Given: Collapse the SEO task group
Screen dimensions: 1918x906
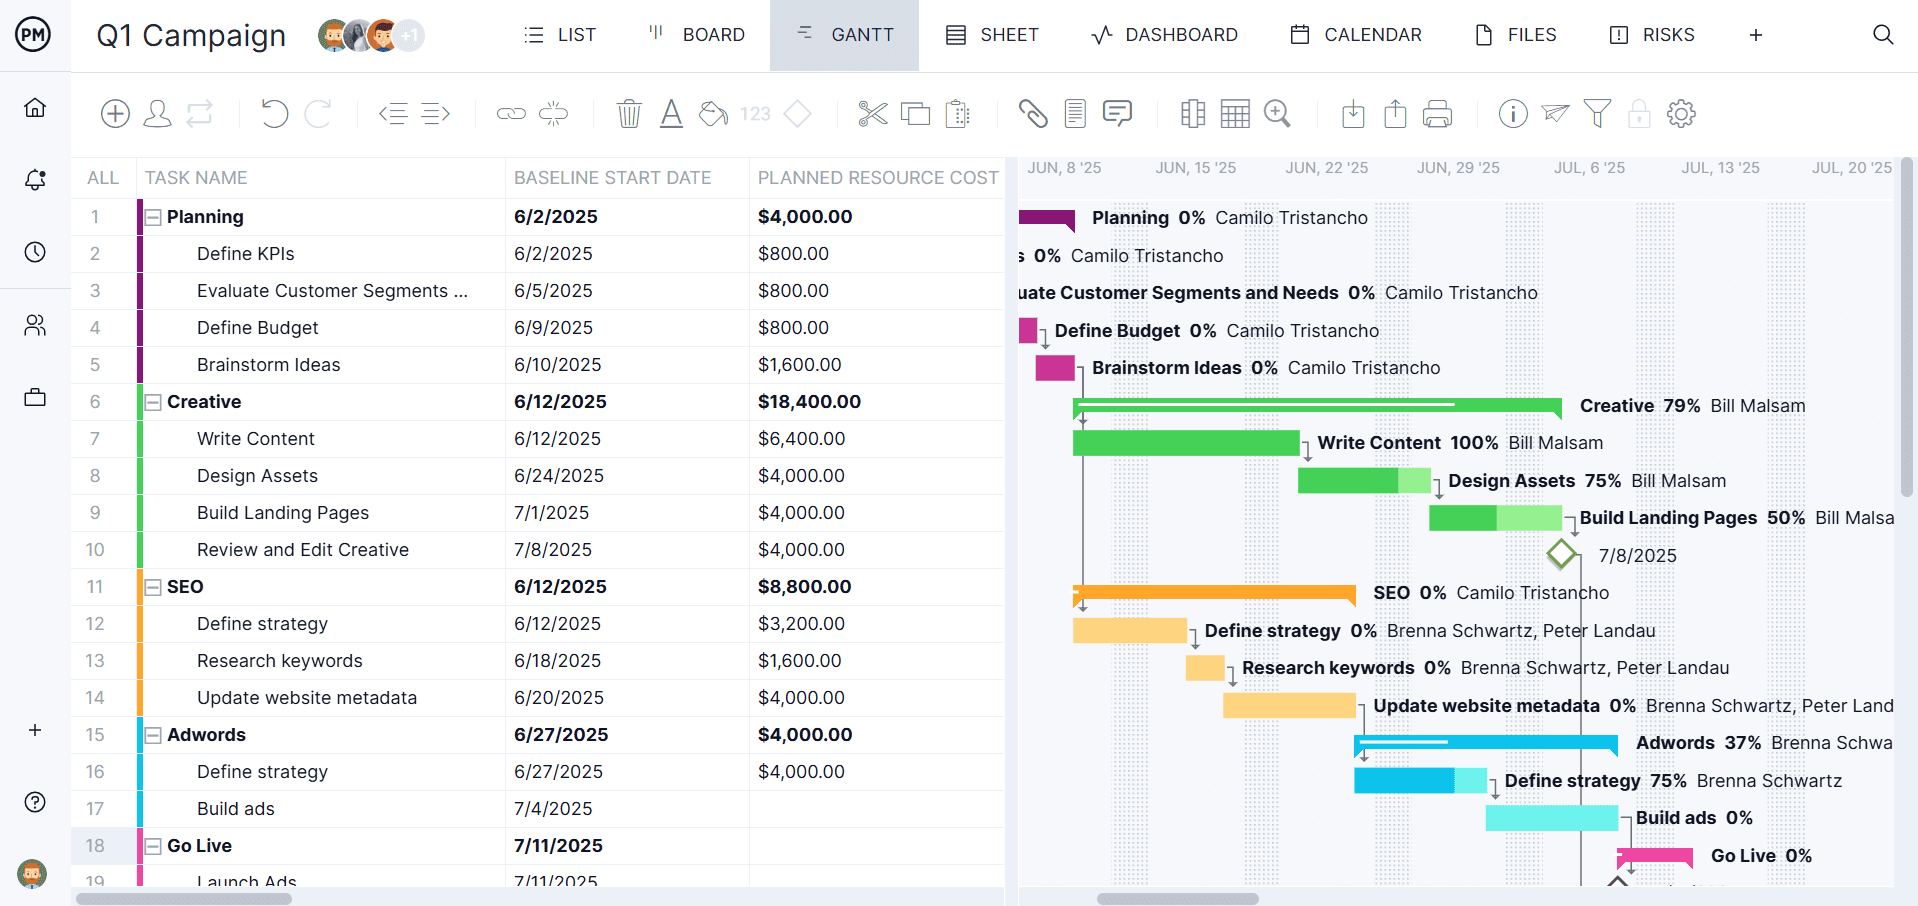Looking at the screenshot, I should point(153,587).
